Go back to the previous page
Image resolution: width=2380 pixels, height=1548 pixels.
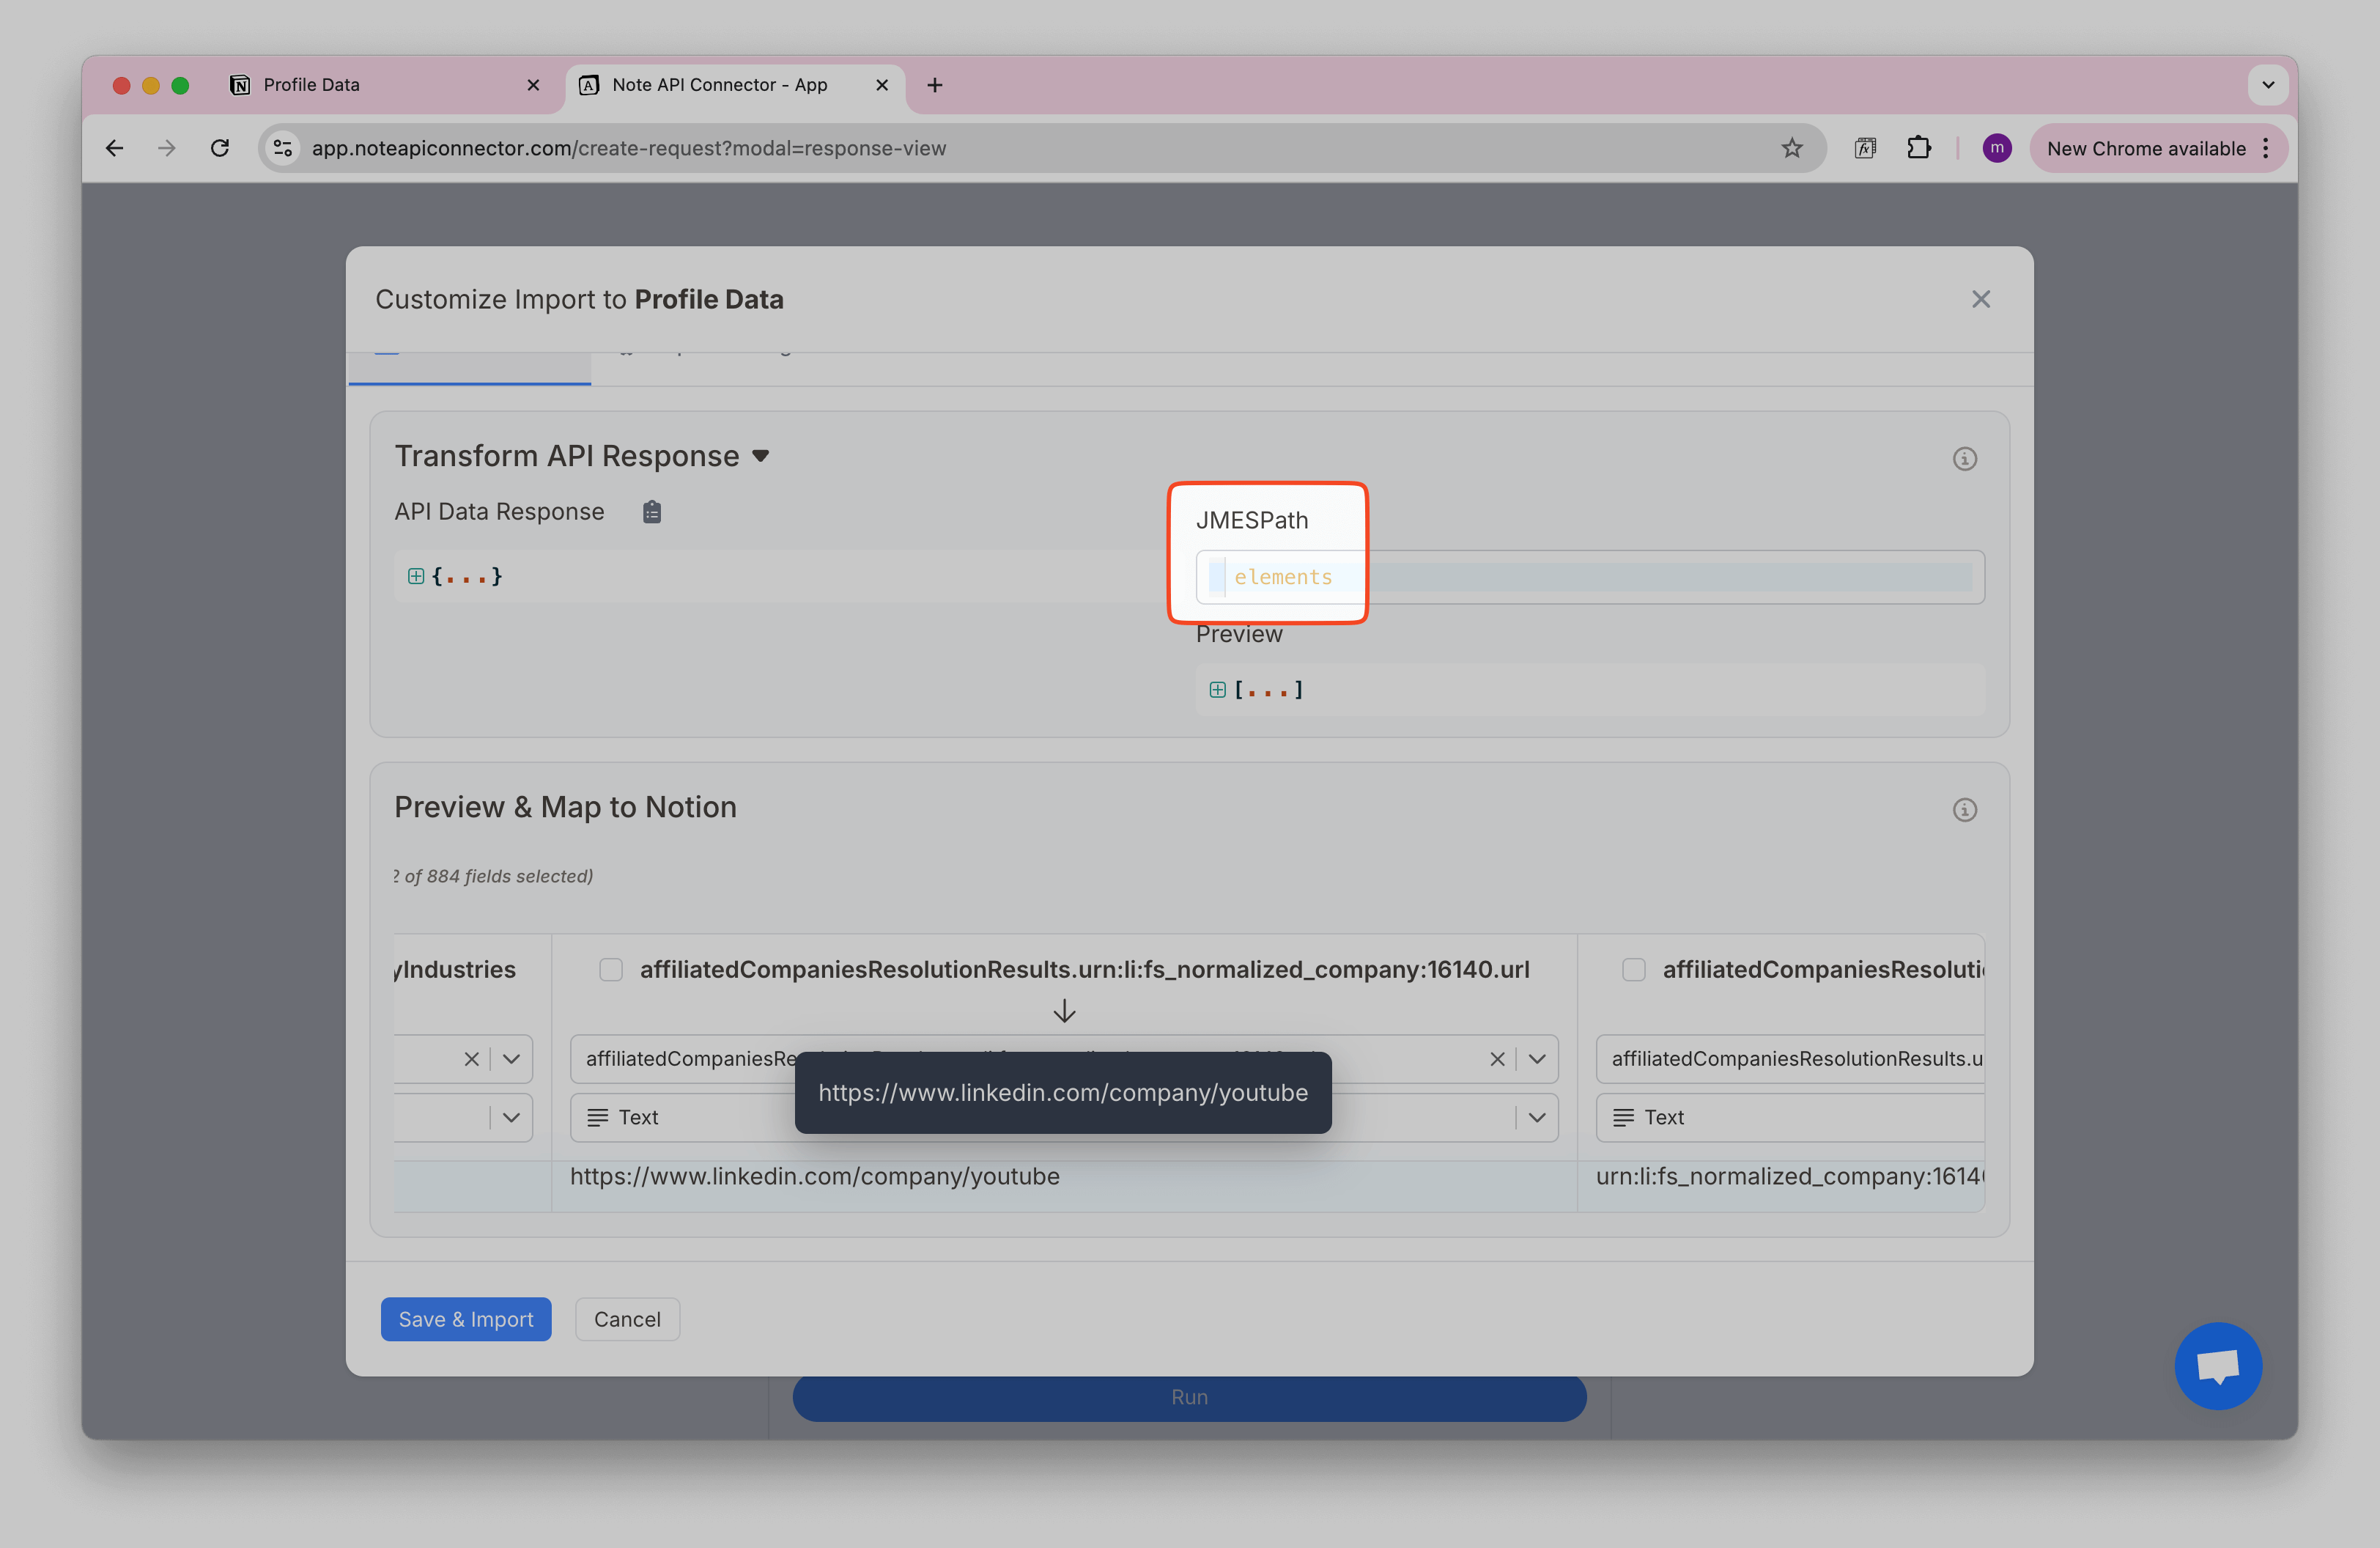[x=114, y=148]
